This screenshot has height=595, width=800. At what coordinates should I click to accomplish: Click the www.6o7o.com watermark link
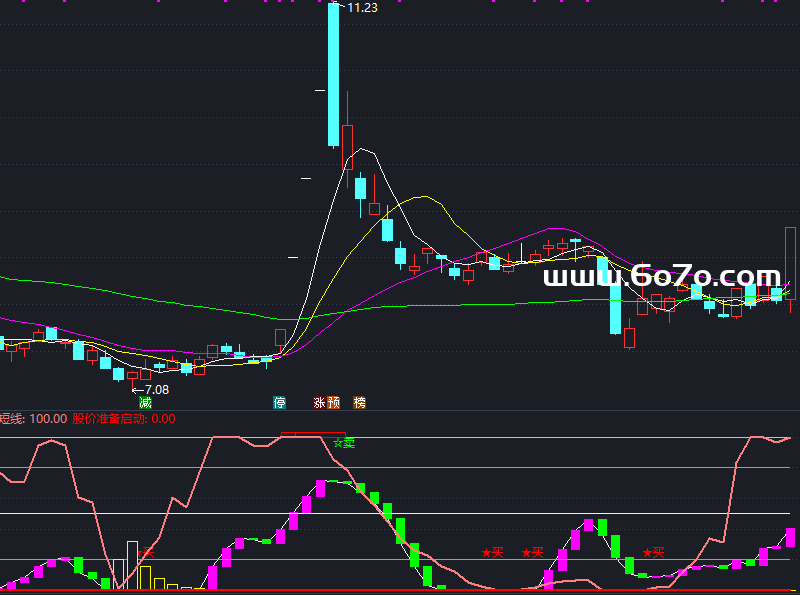(661, 277)
